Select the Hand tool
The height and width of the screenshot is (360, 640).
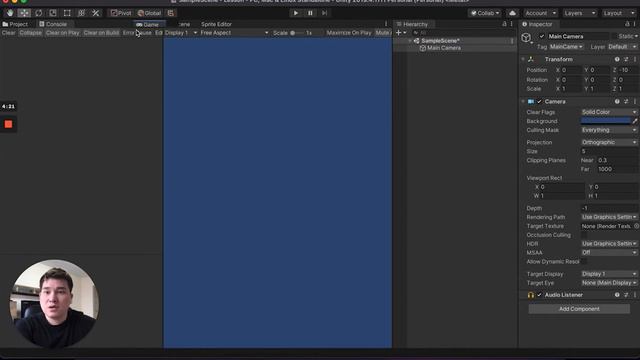tap(10, 13)
